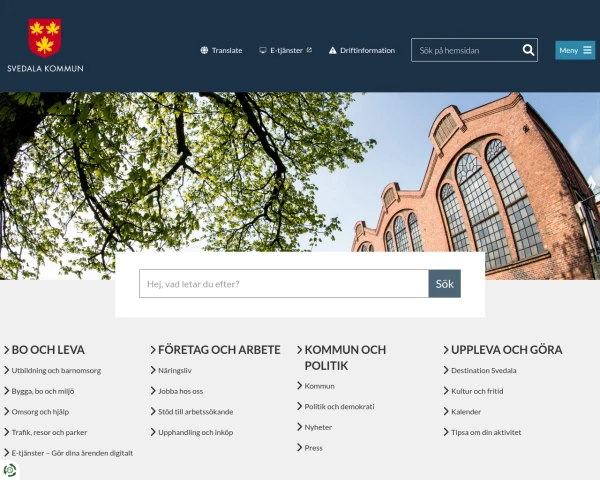The height and width of the screenshot is (480, 600).
Task: Open Politik och demokrati
Action: (339, 407)
